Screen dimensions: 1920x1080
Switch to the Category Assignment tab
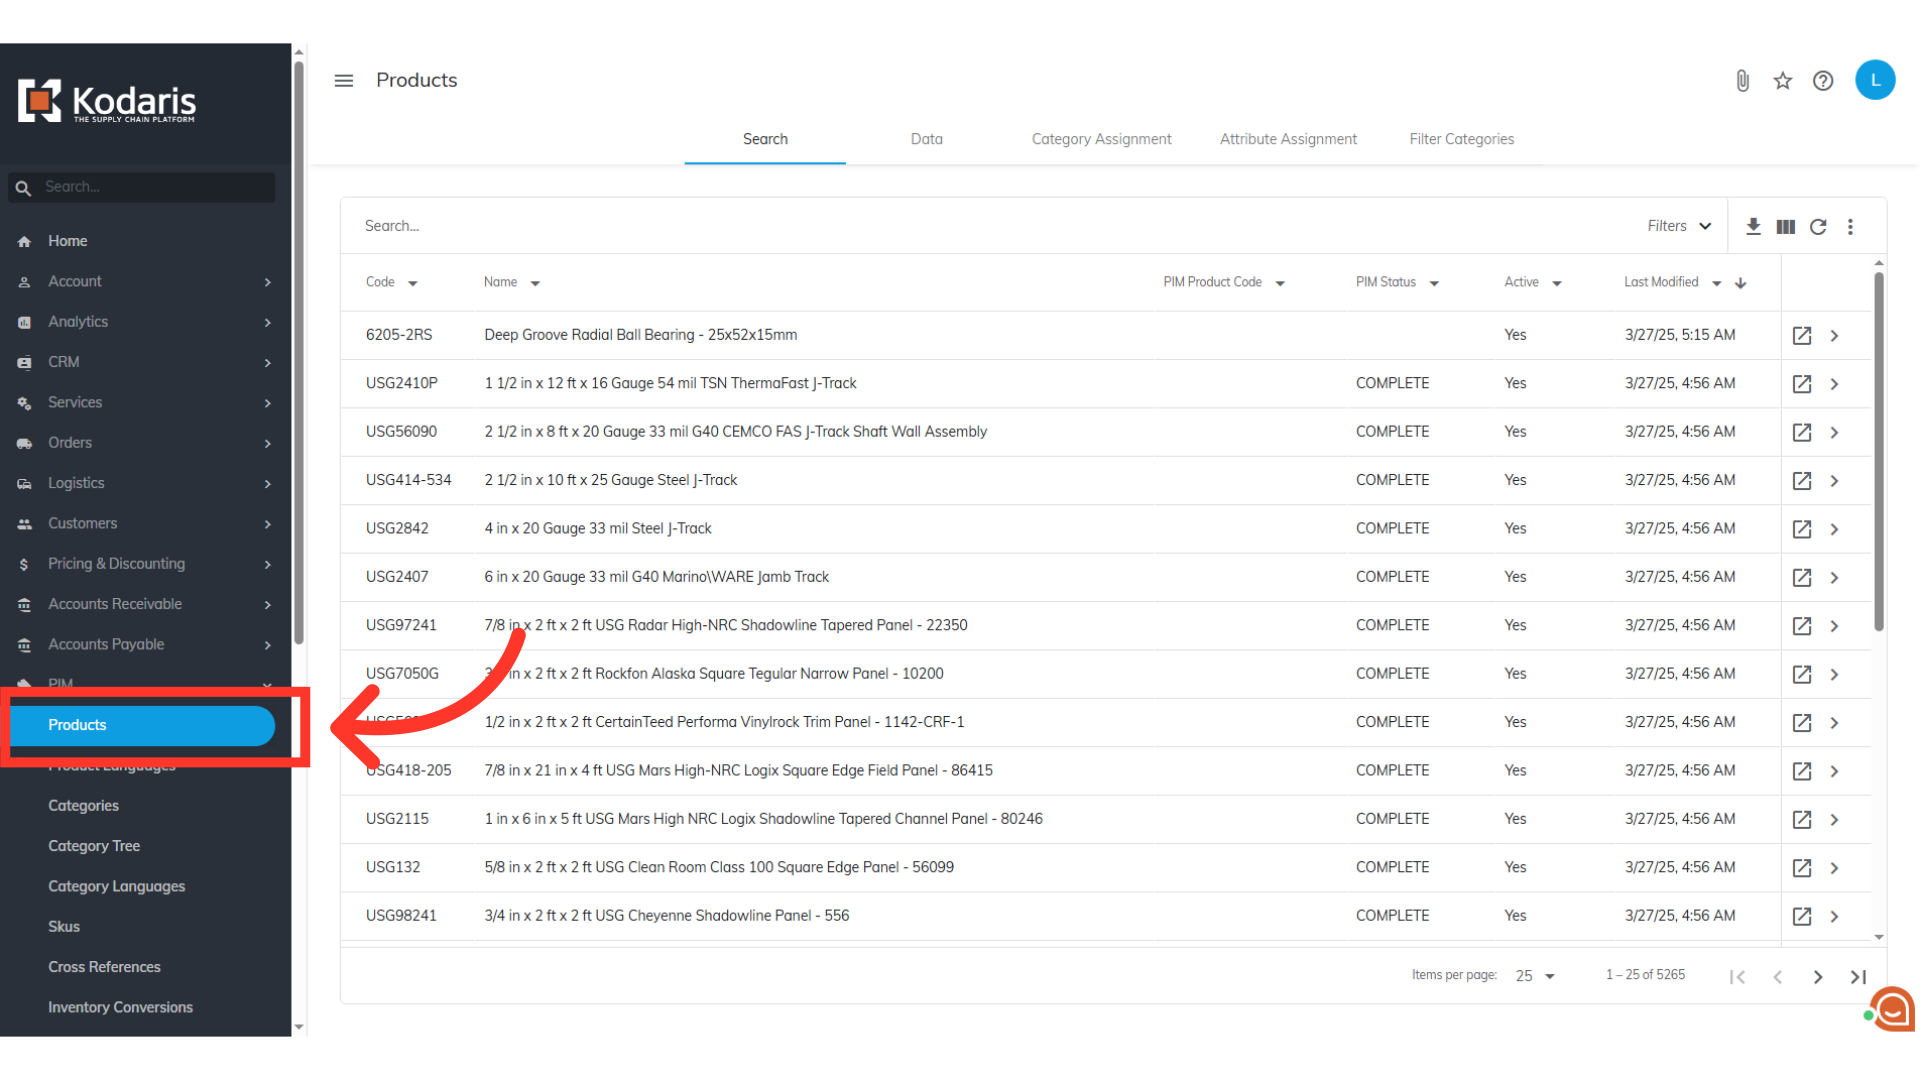click(1101, 139)
